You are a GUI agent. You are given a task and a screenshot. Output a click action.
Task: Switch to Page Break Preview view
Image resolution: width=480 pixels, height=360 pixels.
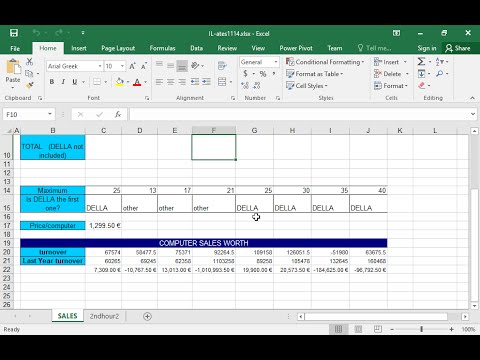coord(378,329)
